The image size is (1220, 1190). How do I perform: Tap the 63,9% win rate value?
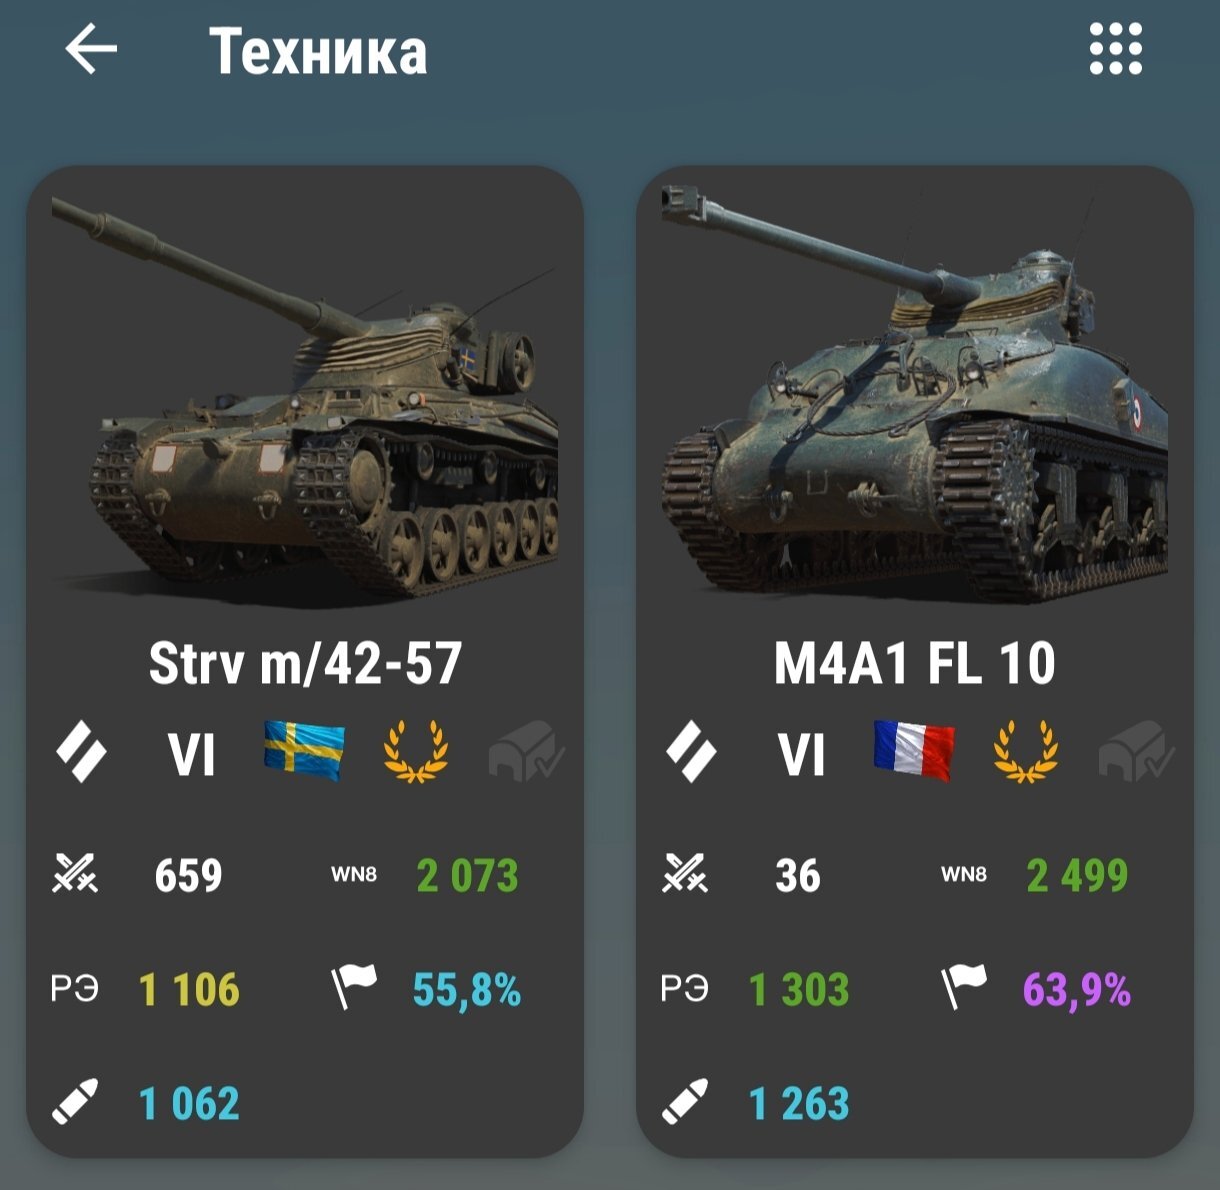pyautogui.click(x=1077, y=990)
